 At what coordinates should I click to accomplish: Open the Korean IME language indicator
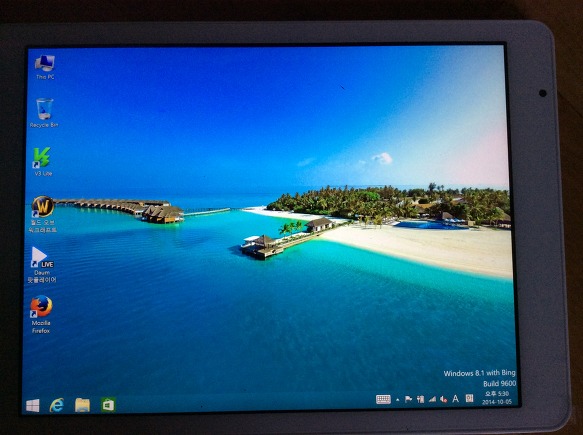click(470, 398)
